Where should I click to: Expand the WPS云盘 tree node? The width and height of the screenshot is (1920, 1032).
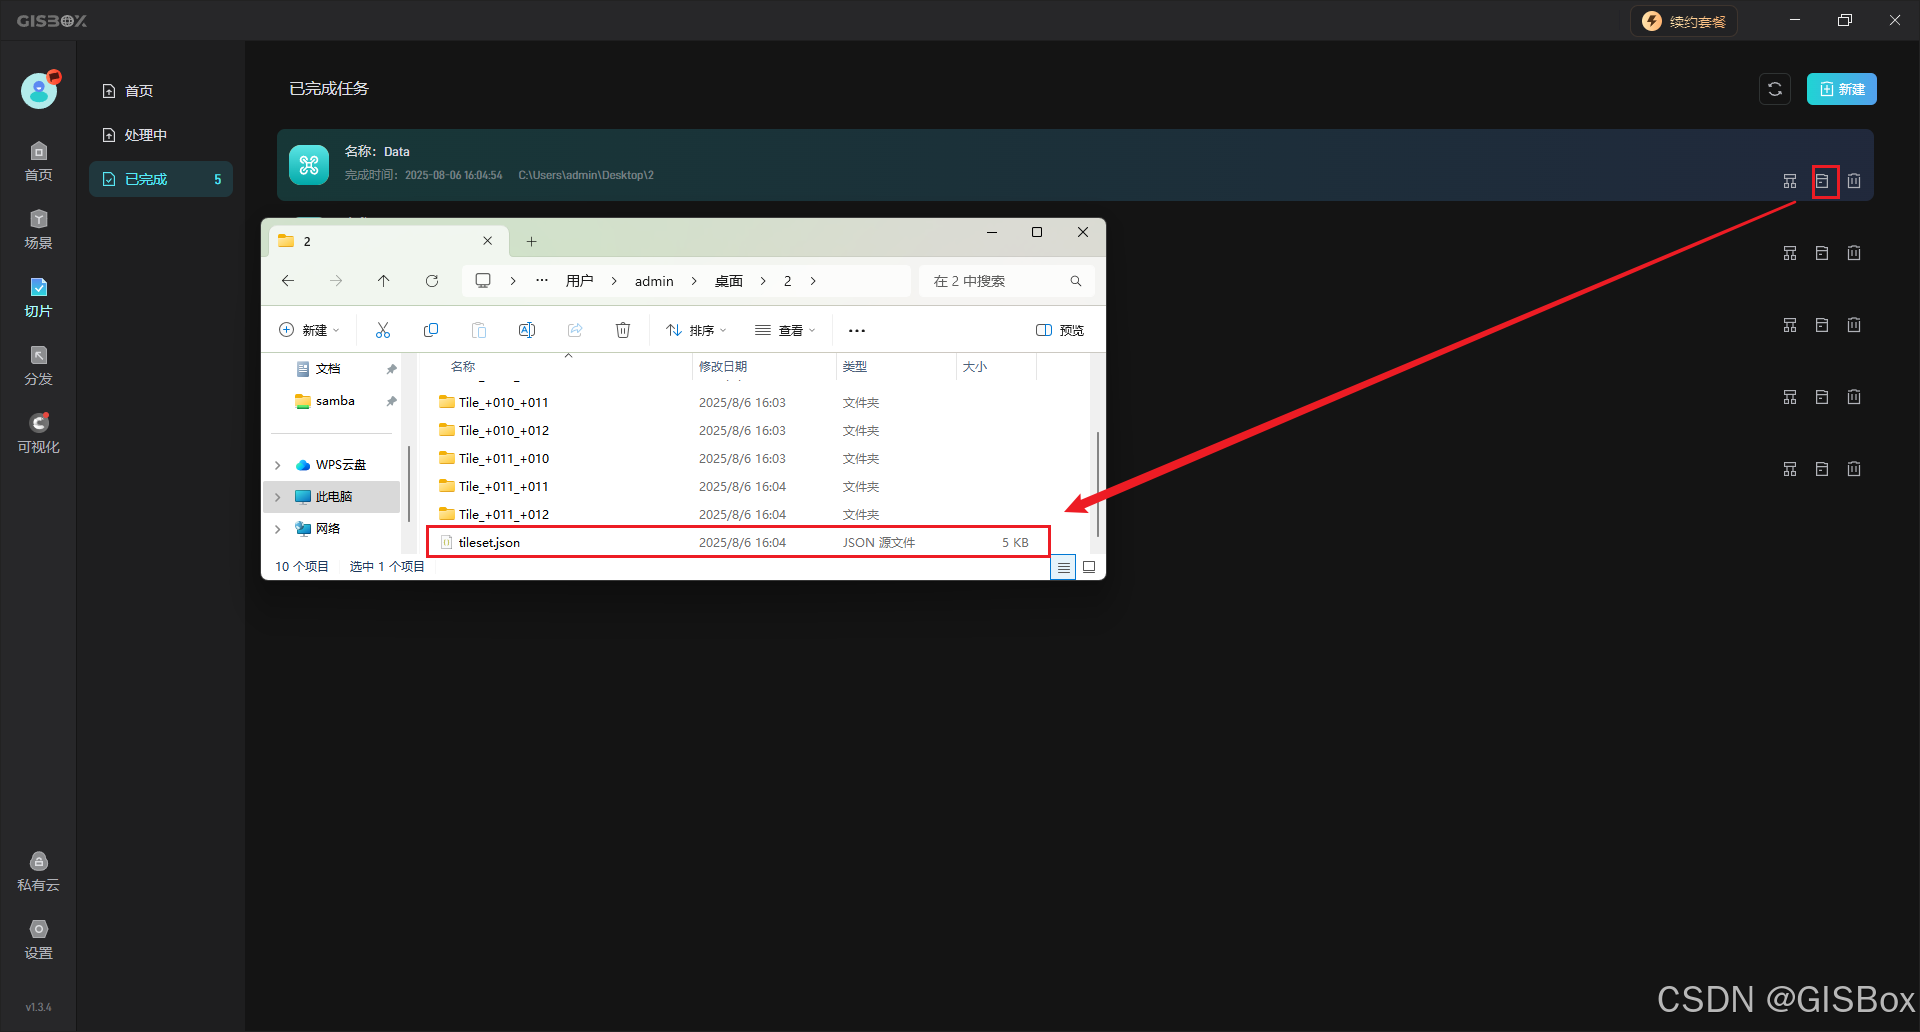[278, 465]
